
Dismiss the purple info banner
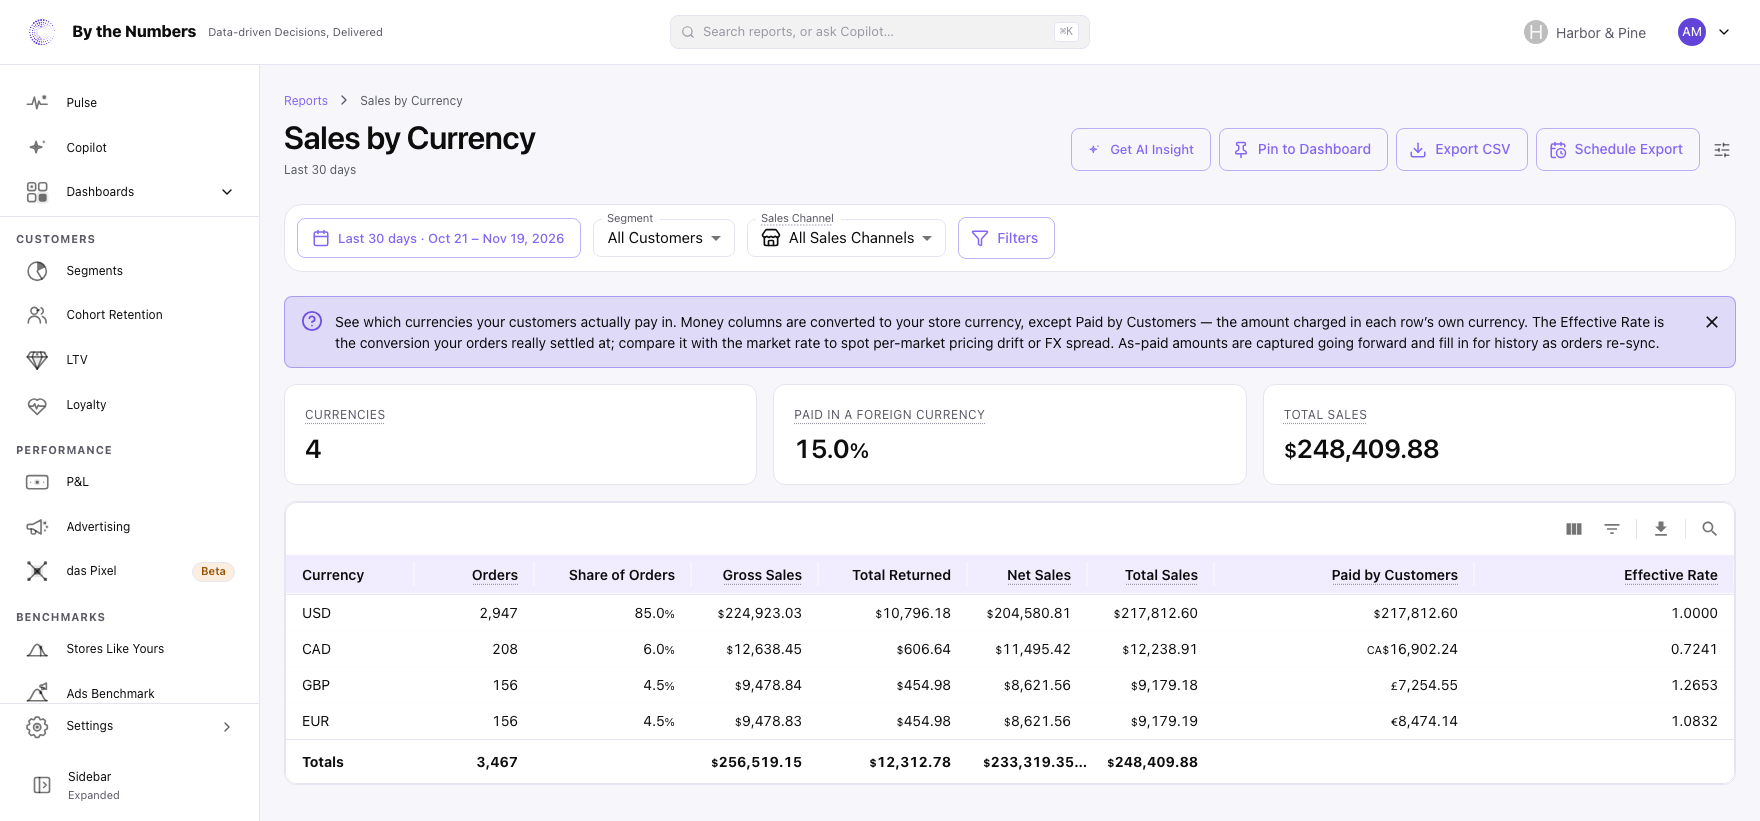click(x=1712, y=322)
